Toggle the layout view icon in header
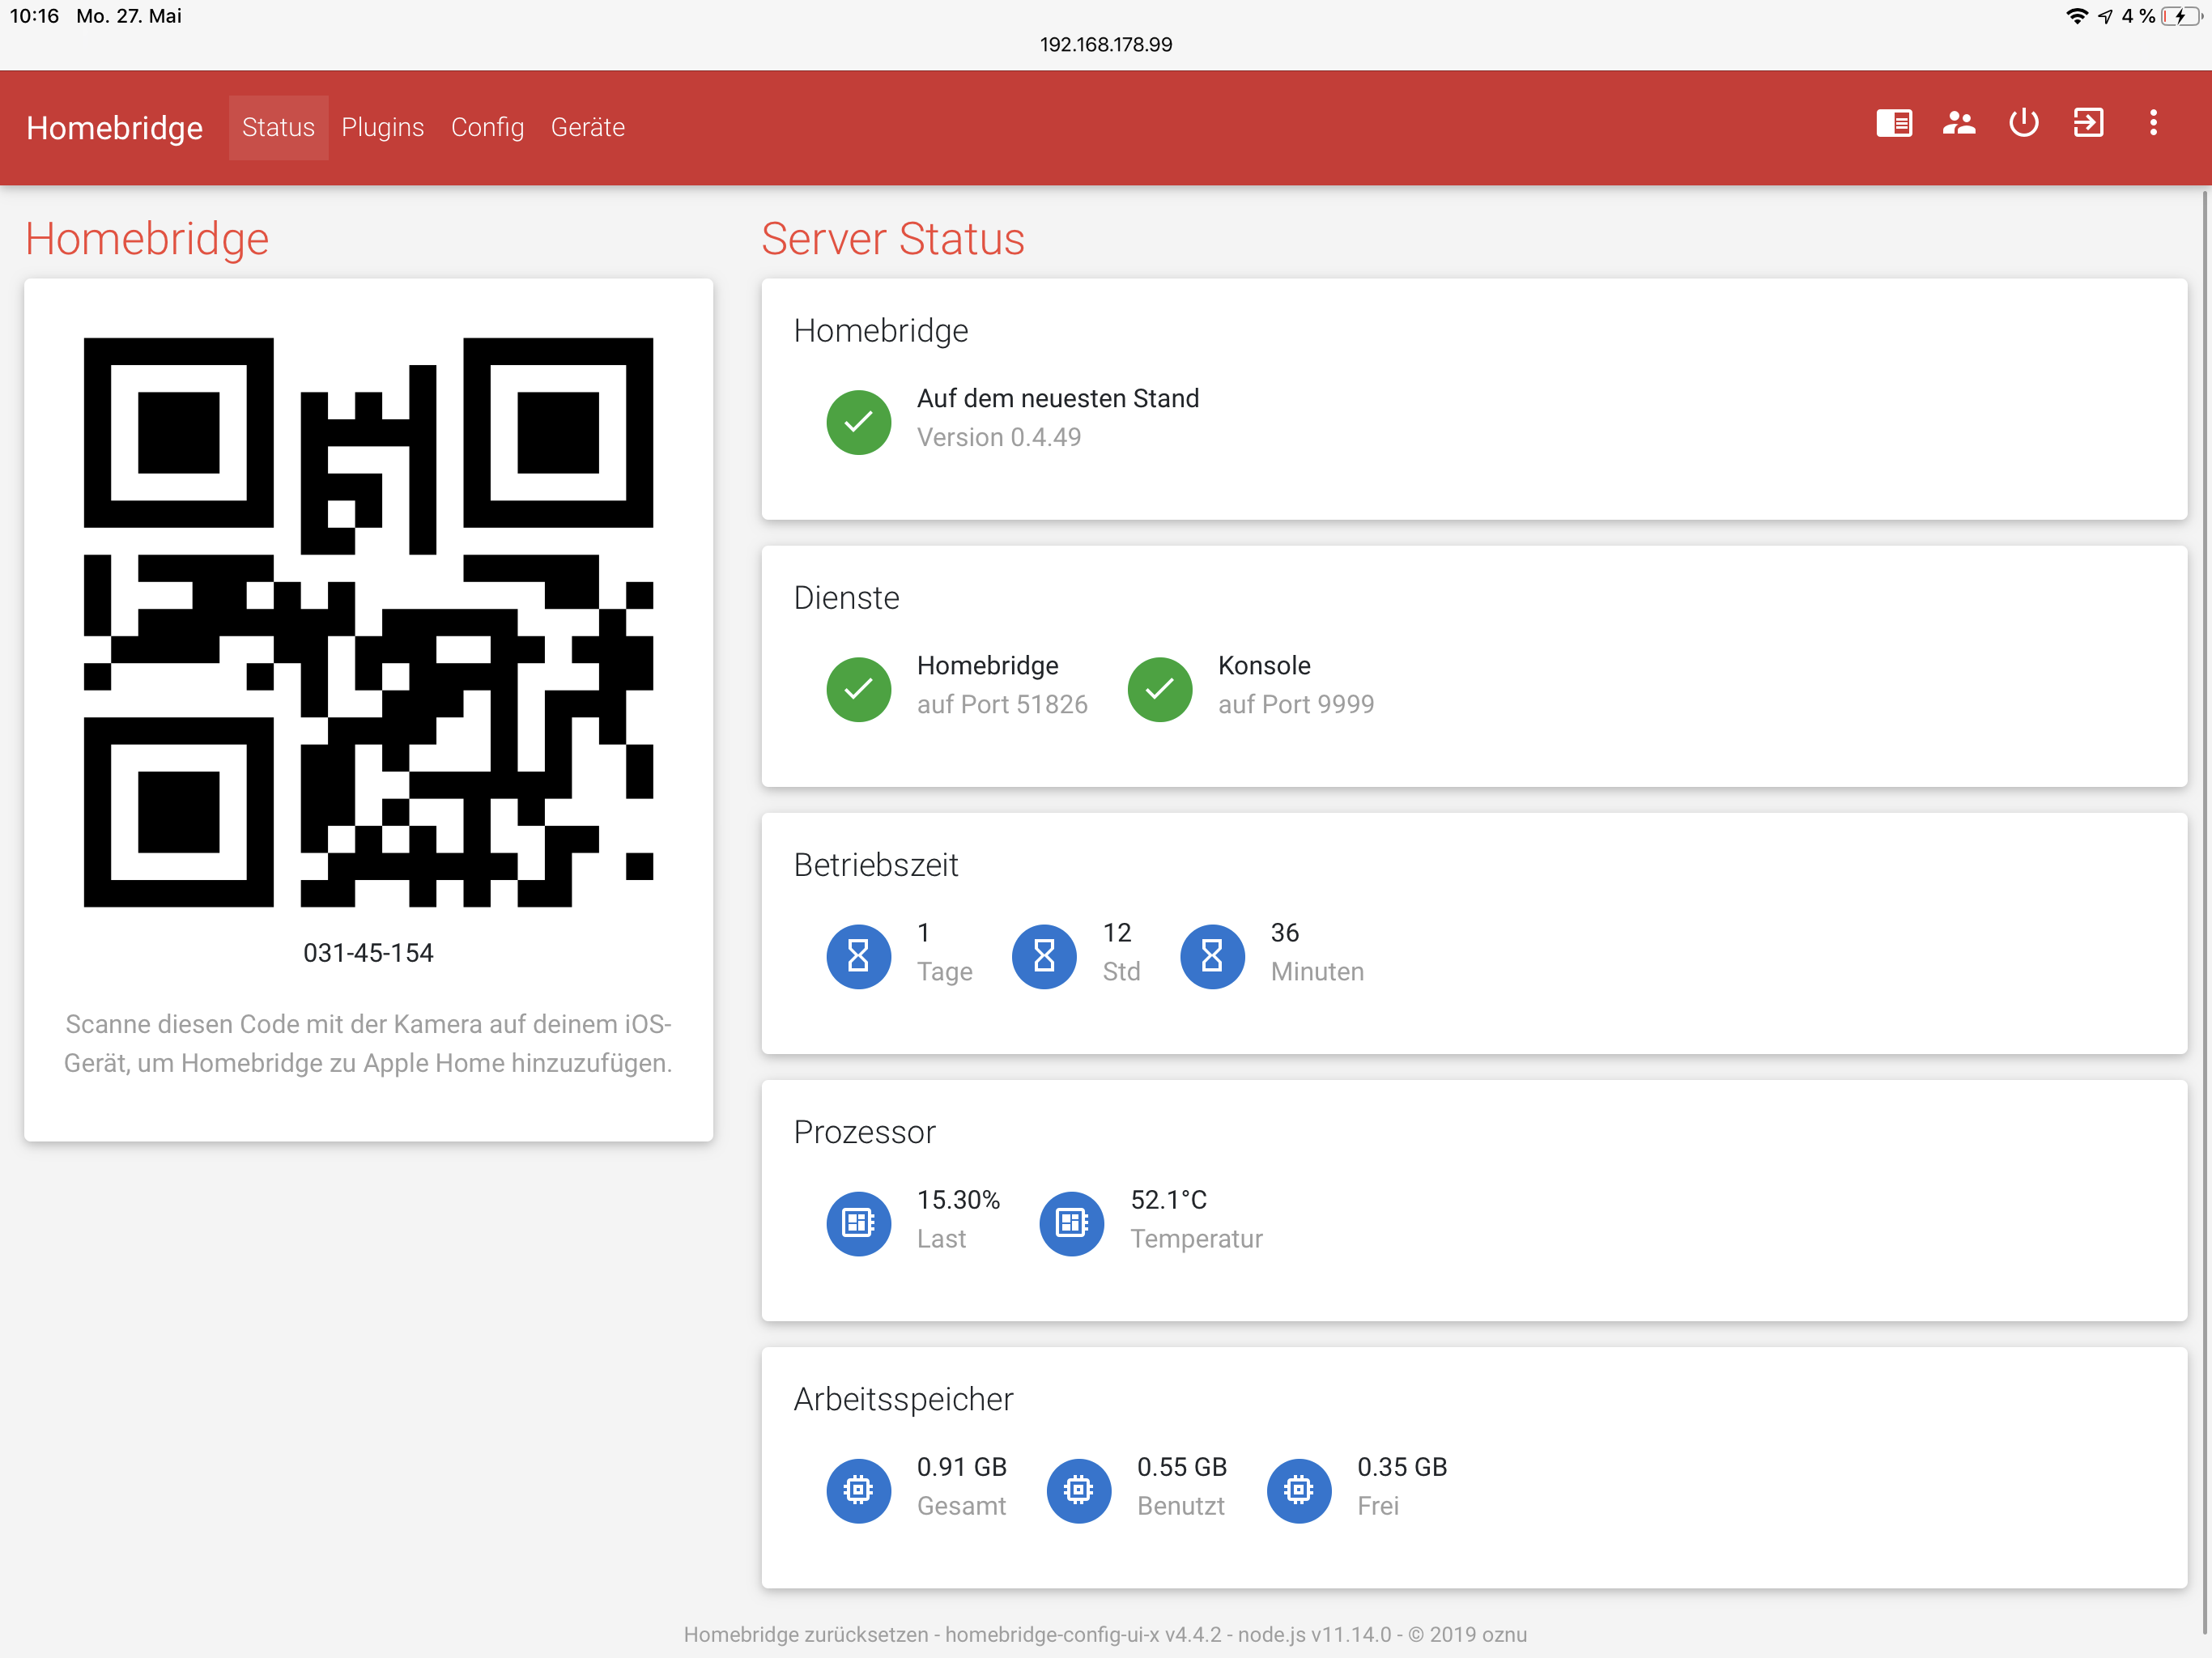The height and width of the screenshot is (1658, 2212). [x=1893, y=124]
